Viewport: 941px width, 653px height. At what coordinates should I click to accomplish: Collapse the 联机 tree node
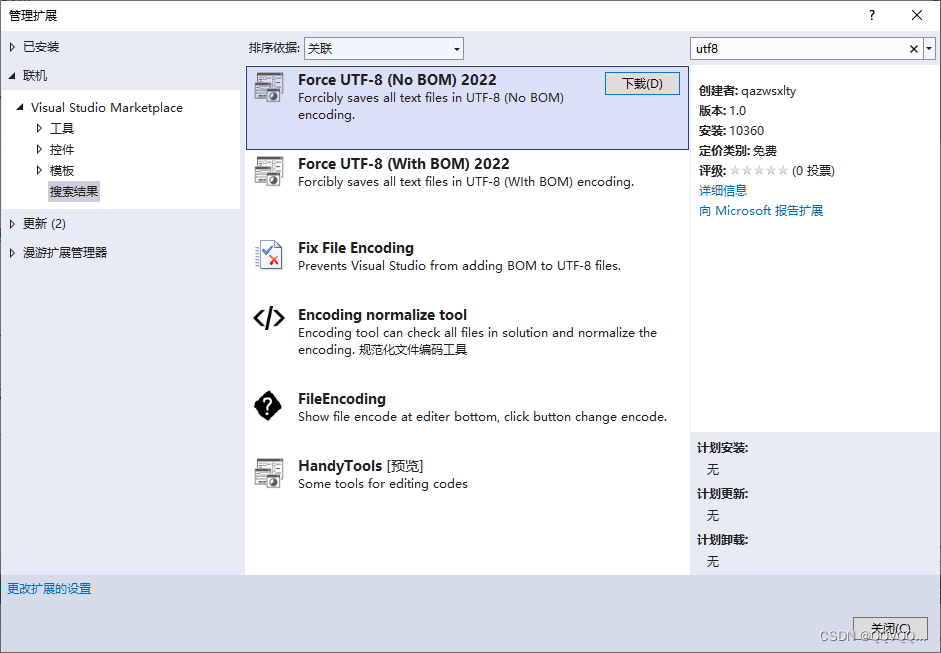(12, 76)
